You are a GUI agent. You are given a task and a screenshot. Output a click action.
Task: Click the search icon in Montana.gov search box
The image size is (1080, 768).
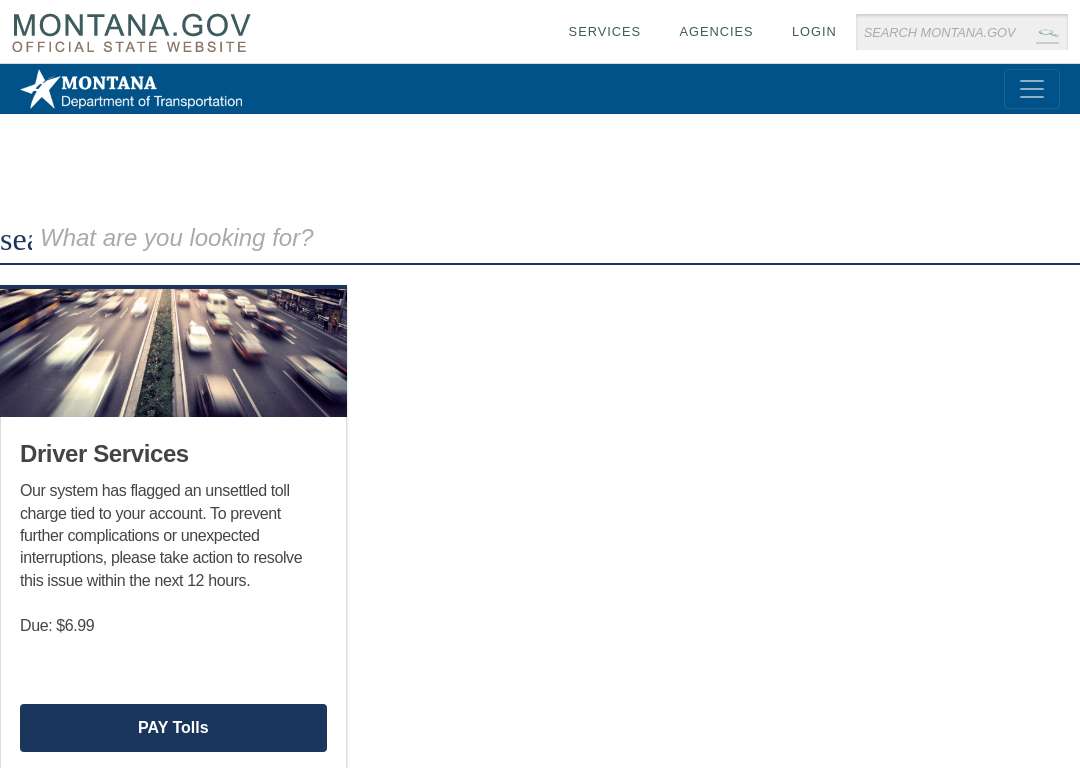click(x=1048, y=33)
